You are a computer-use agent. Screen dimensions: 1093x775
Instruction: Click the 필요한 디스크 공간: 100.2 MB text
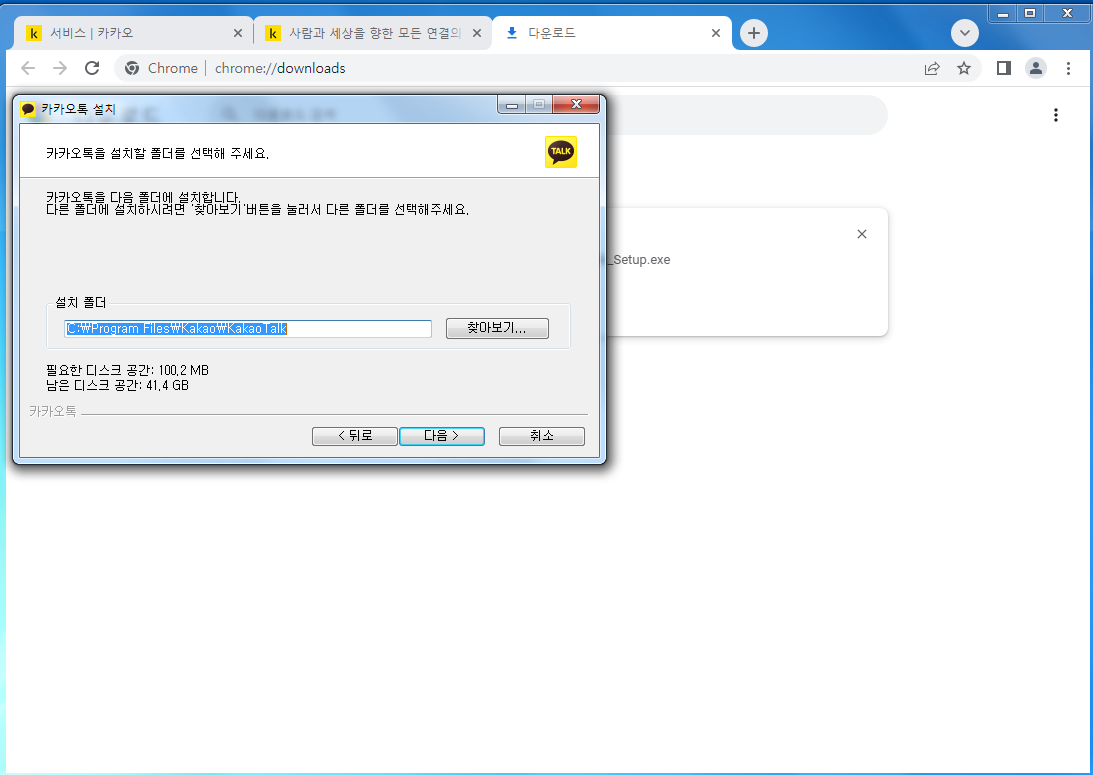tap(128, 370)
